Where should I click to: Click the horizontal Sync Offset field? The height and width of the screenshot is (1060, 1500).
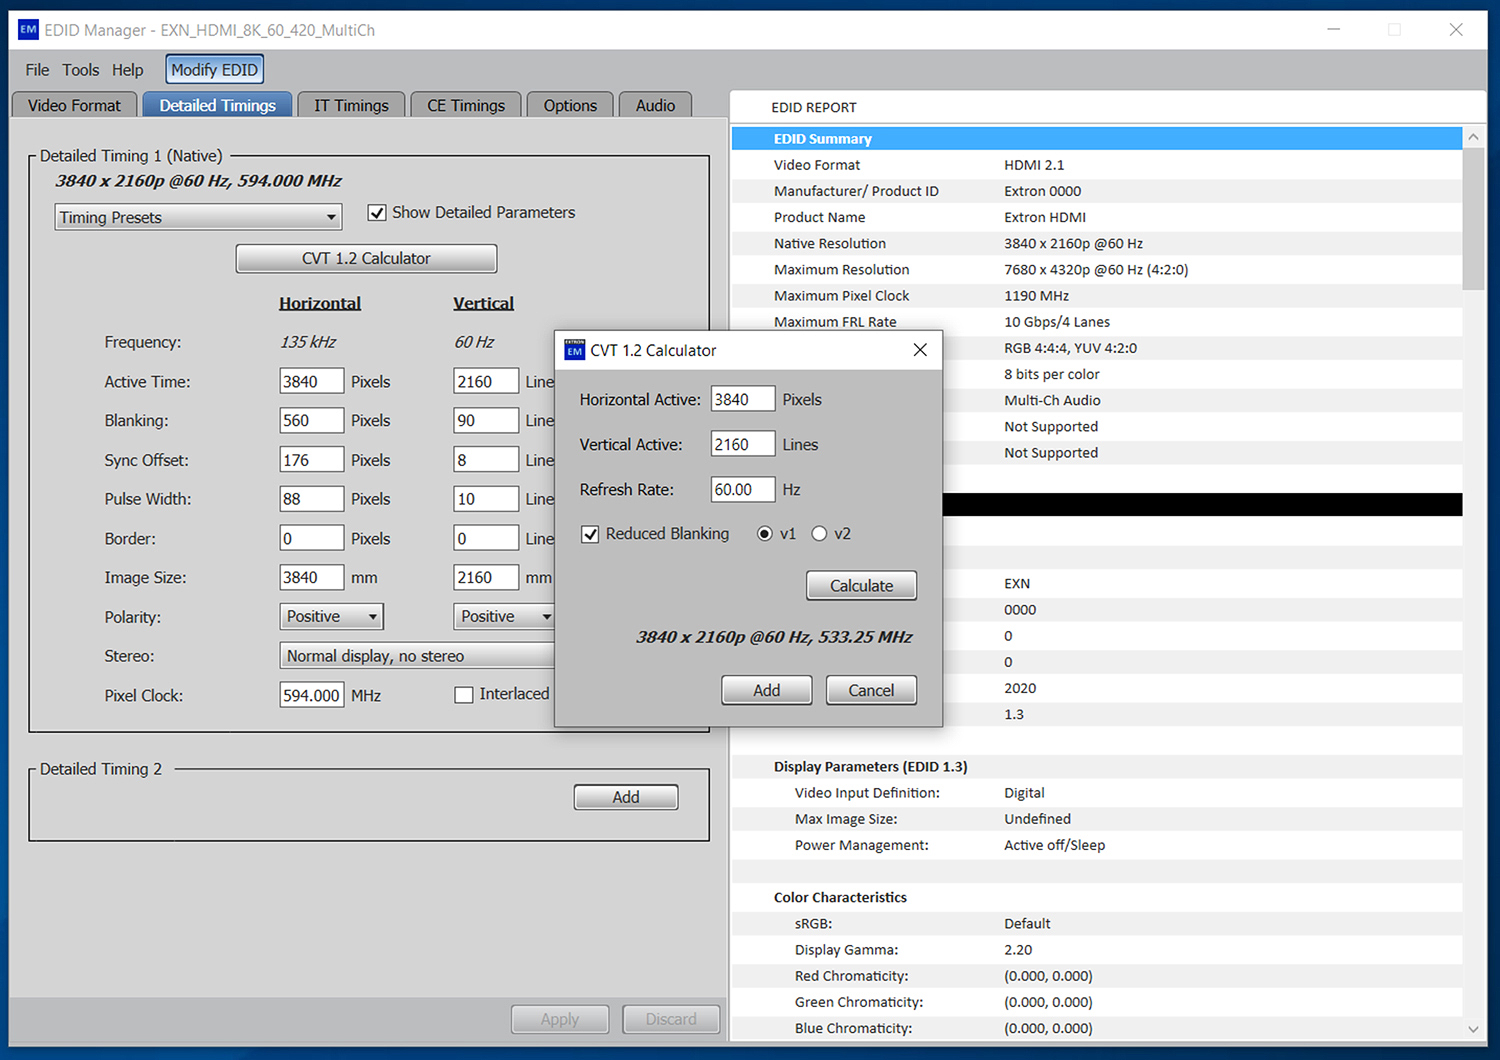[x=312, y=460]
